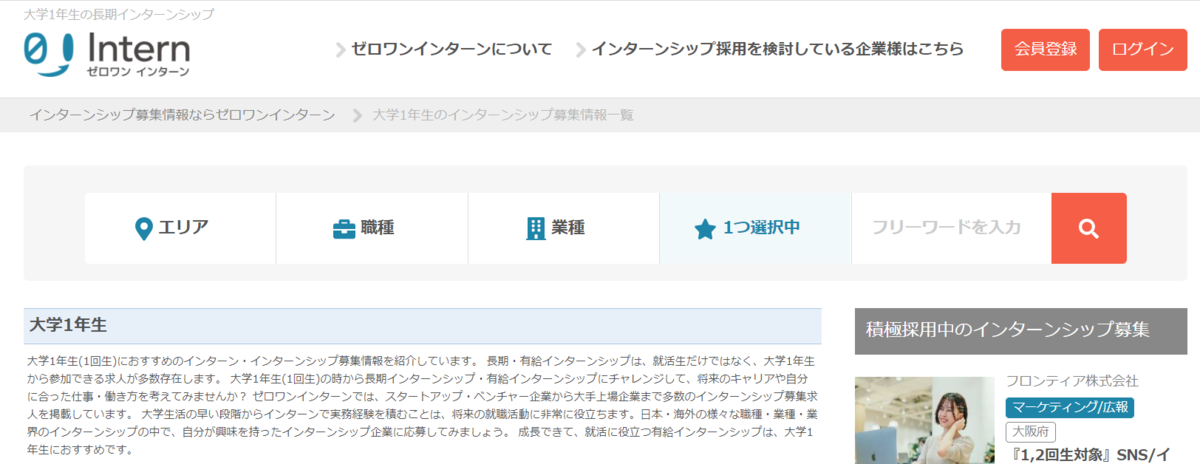
Task: Click the マーケティング/広報 tag
Action: click(1070, 407)
